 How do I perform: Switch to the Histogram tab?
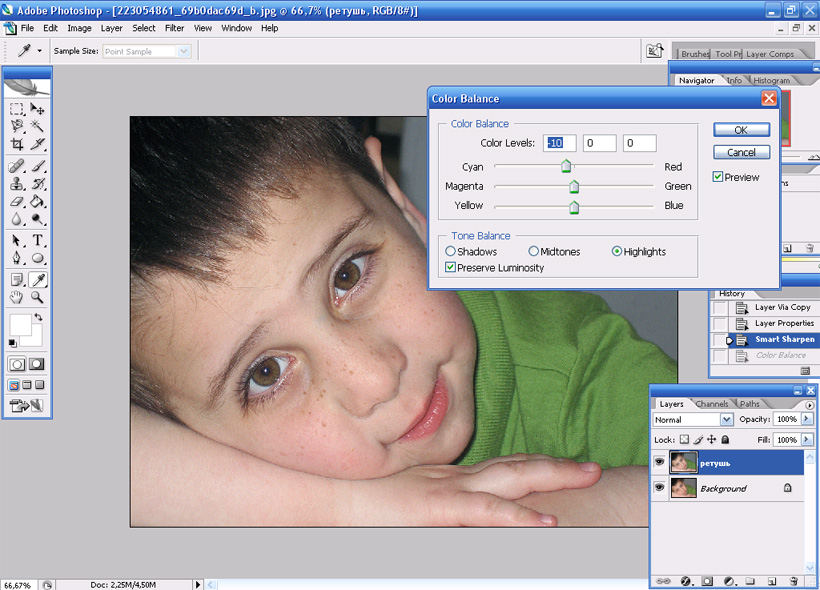tap(771, 80)
